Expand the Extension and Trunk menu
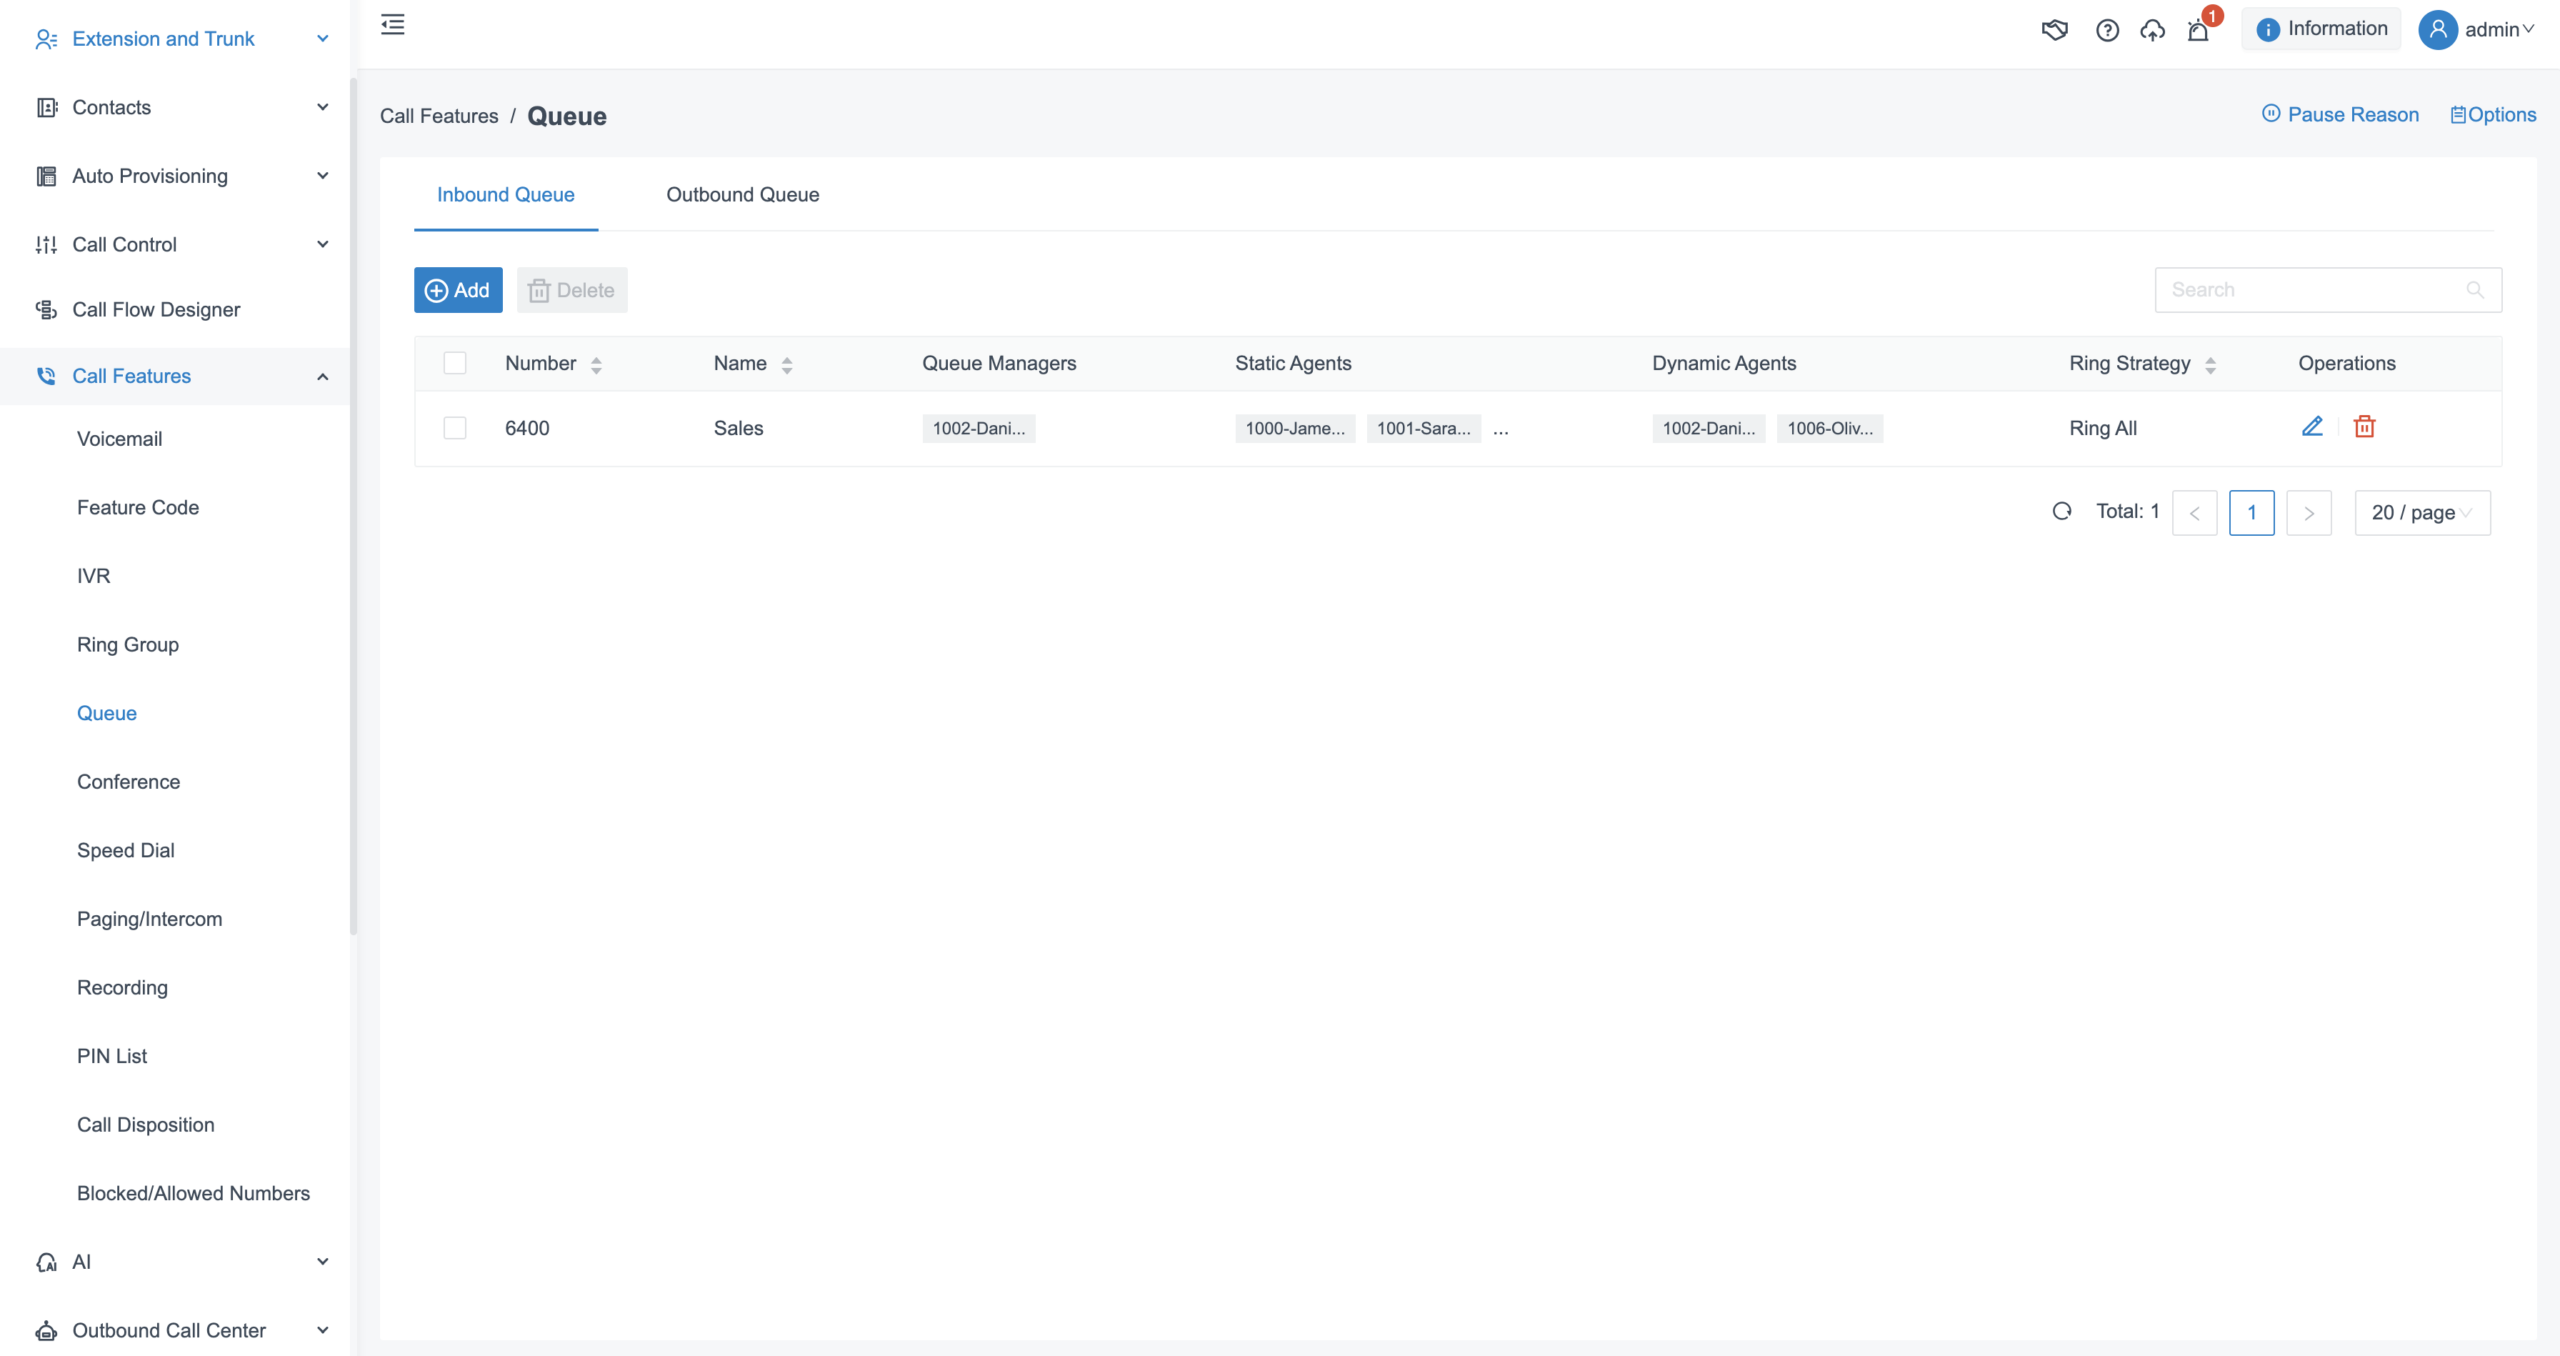The image size is (2560, 1356). 175,39
